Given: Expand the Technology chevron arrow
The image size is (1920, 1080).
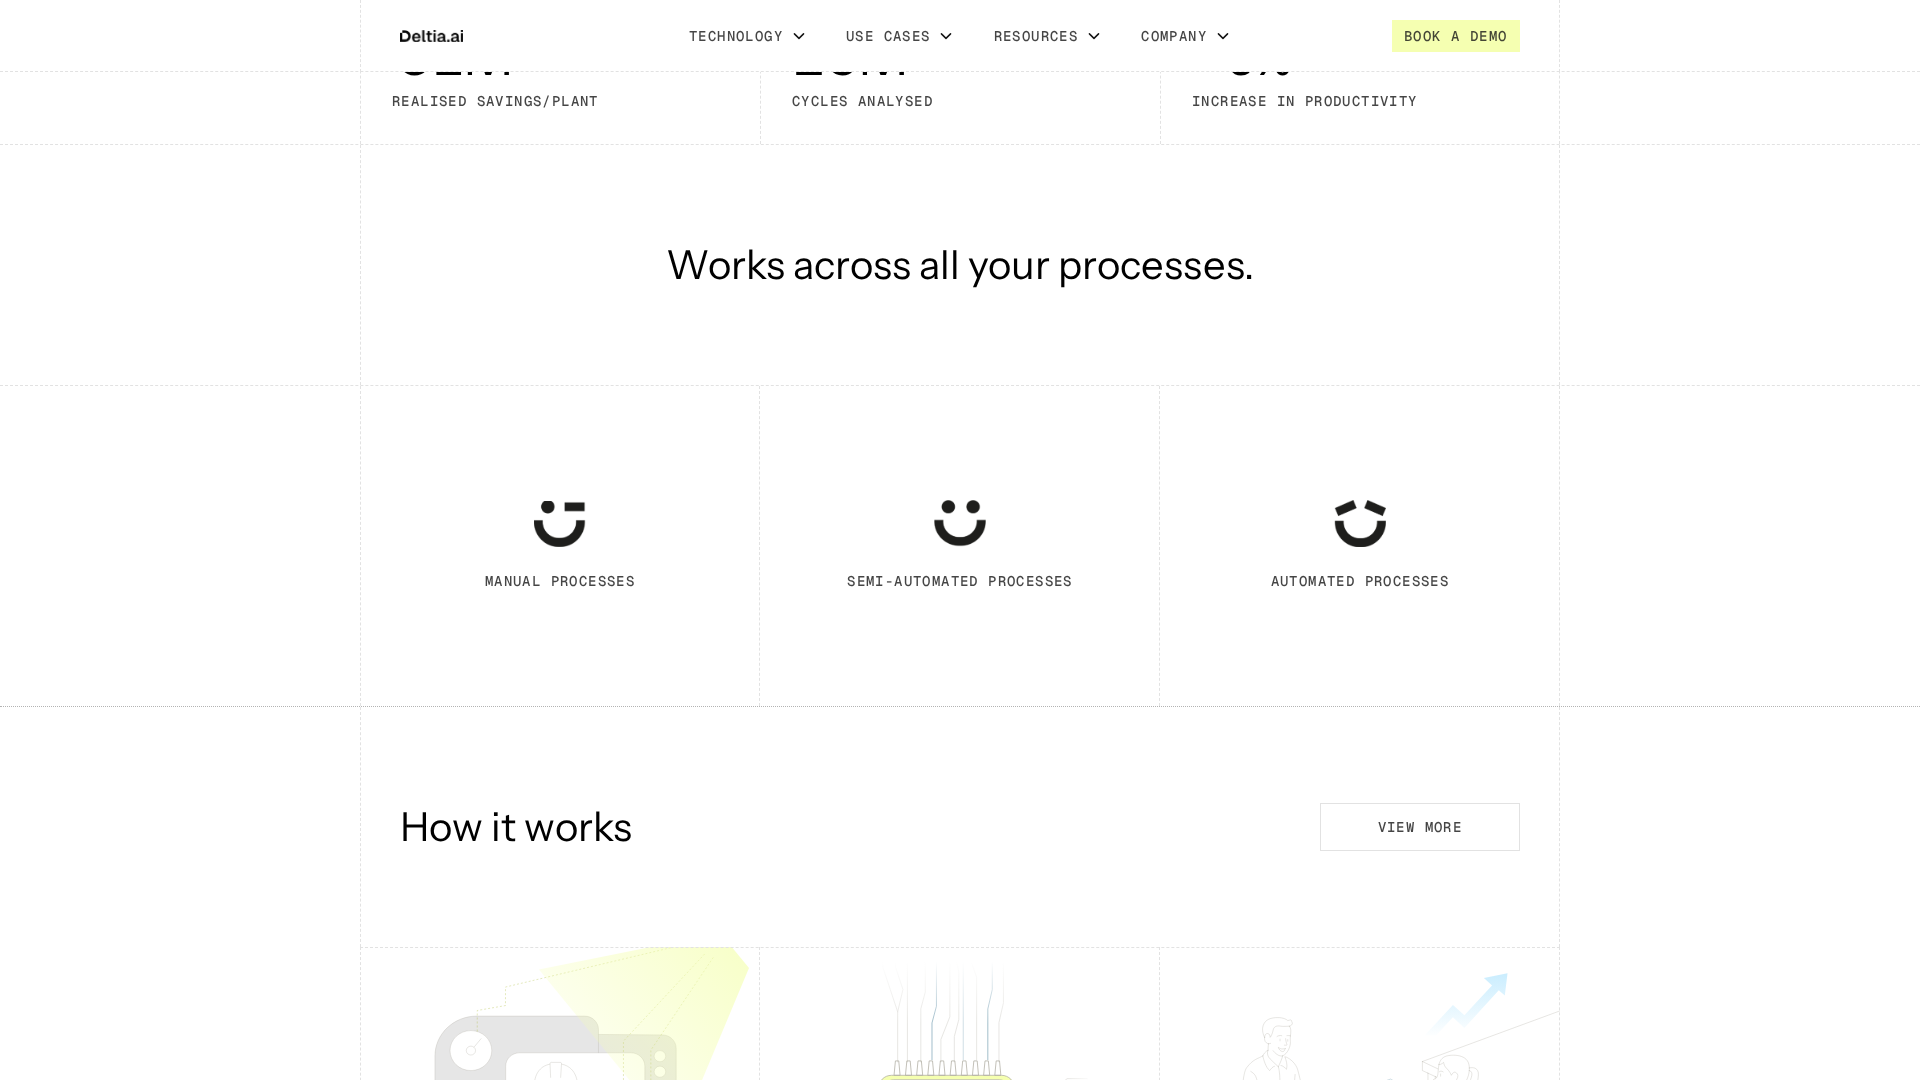Looking at the screenshot, I should 799,36.
